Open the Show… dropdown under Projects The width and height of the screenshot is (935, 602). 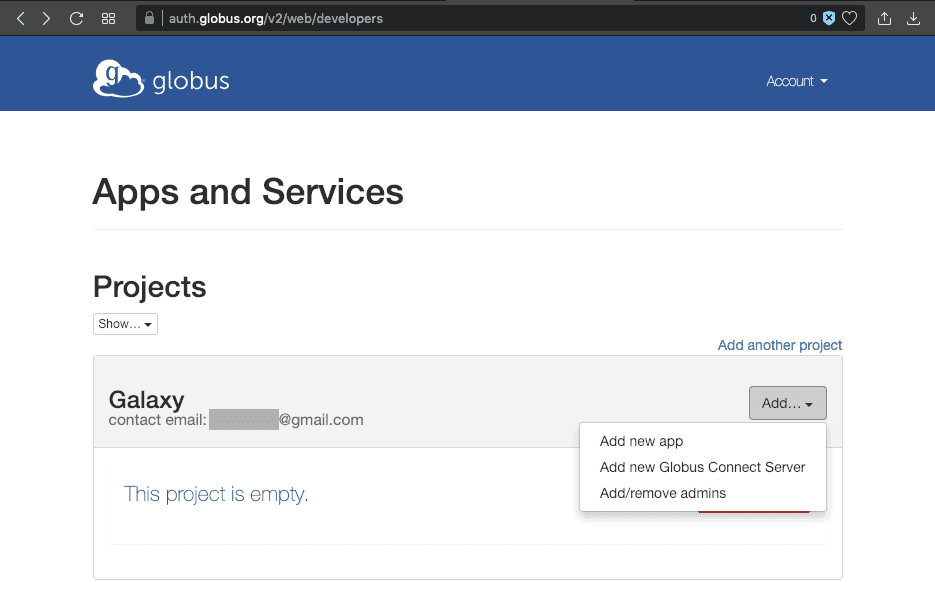[125, 324]
